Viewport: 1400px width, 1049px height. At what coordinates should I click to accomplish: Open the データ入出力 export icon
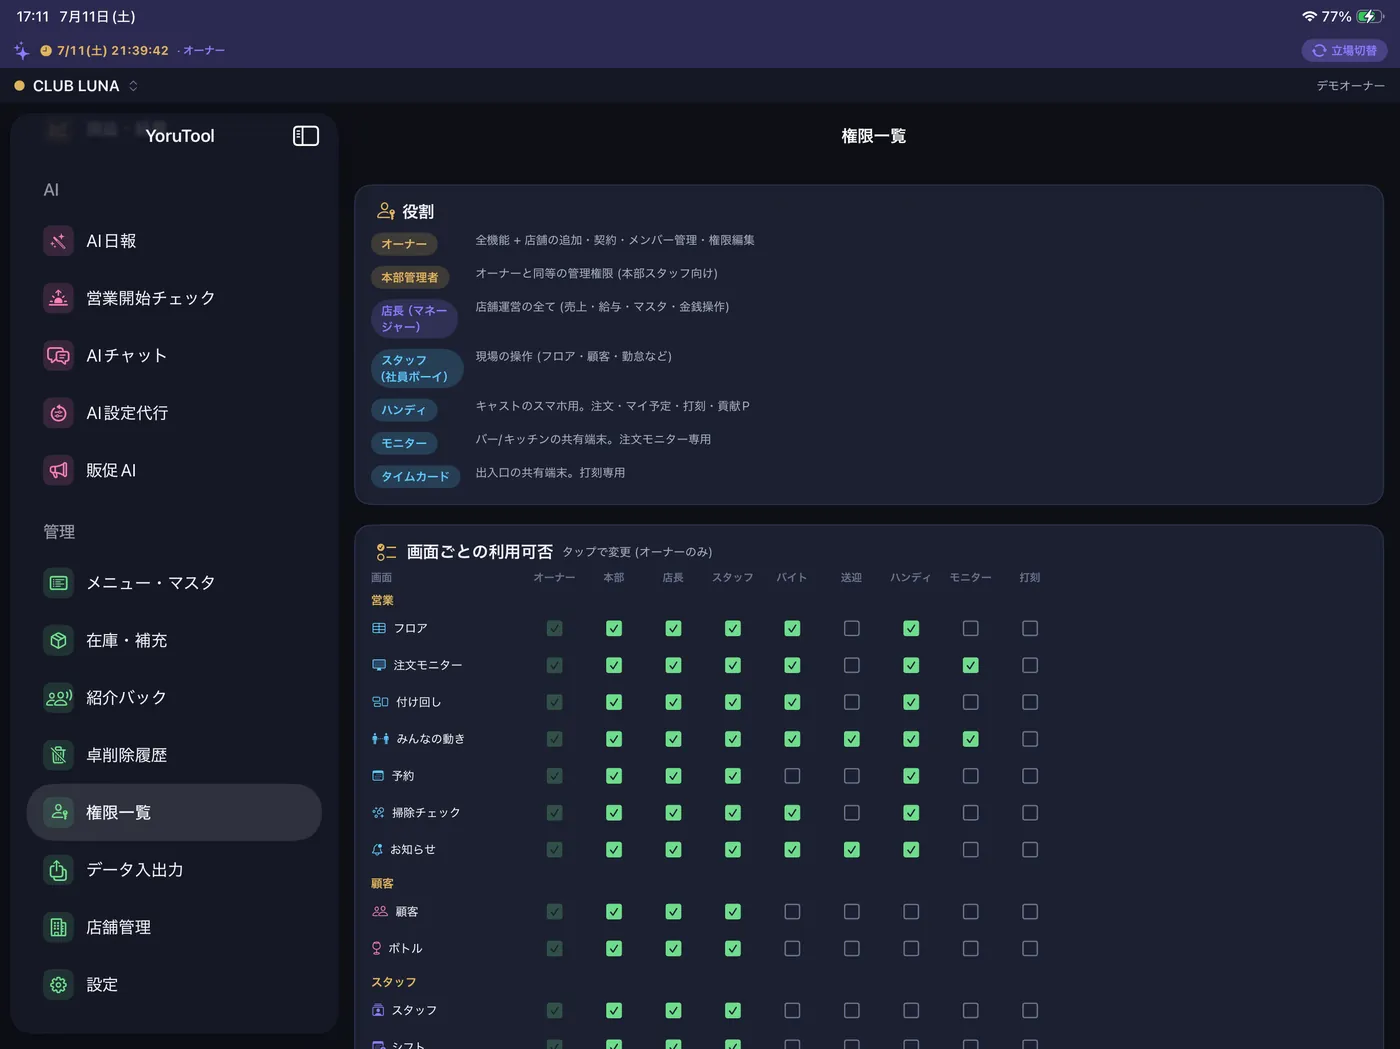(59, 870)
